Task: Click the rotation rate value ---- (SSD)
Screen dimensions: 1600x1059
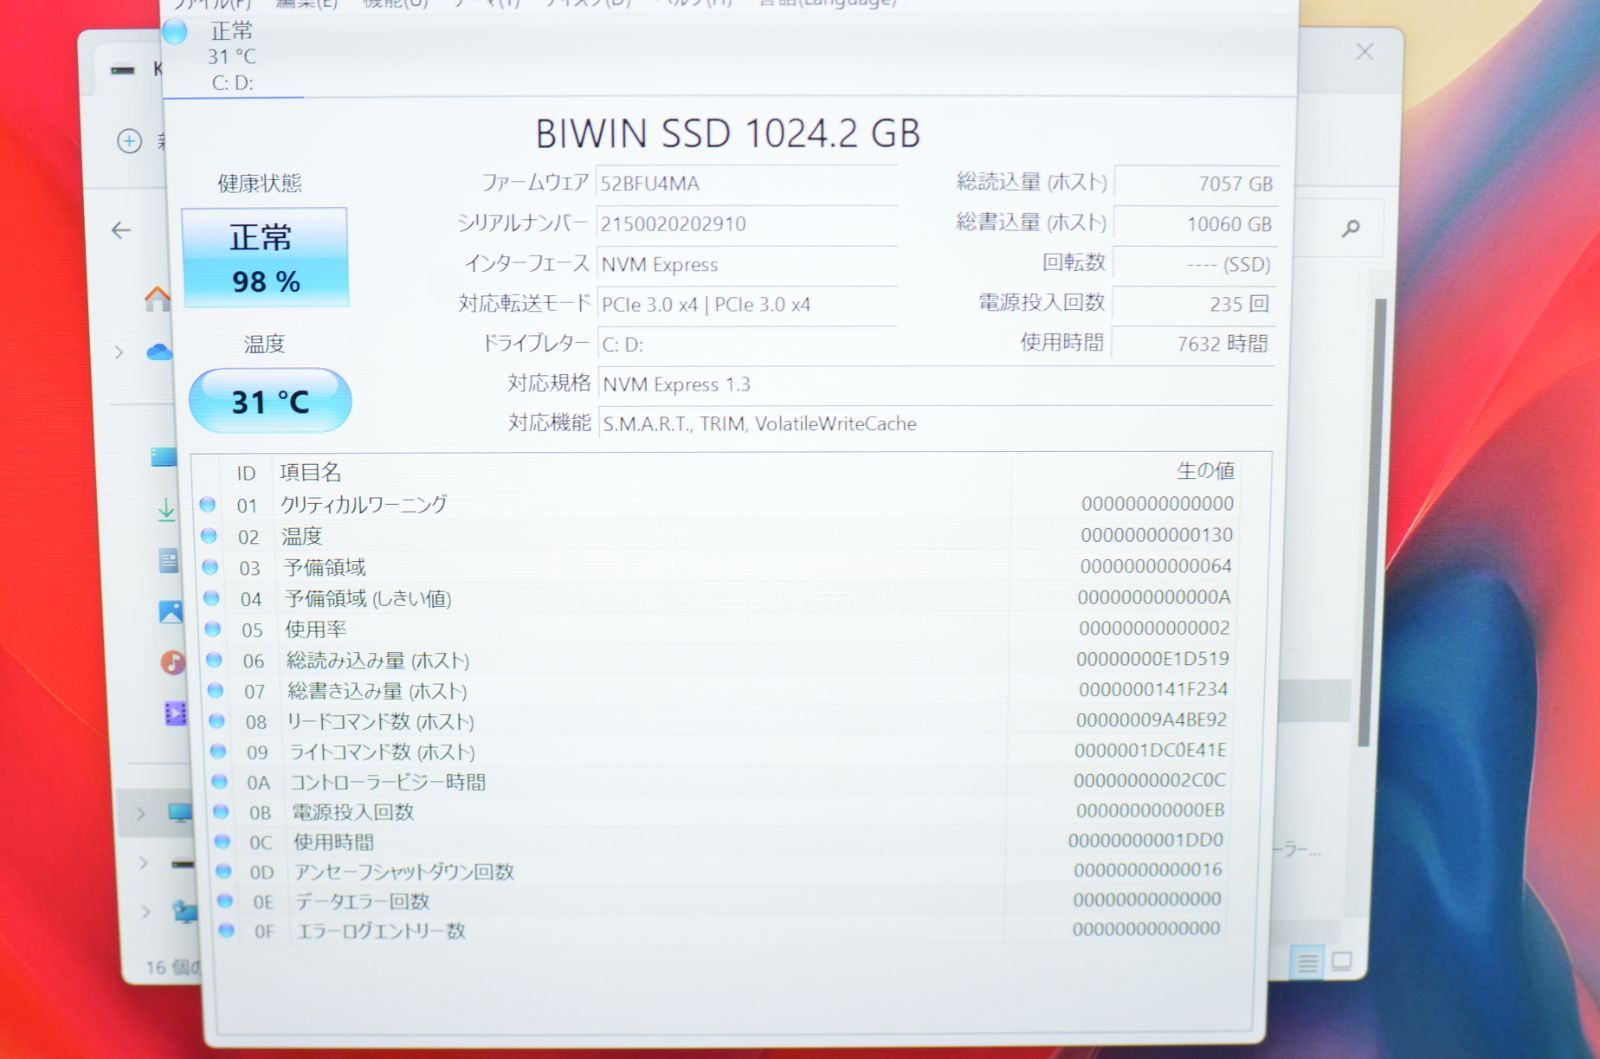Action: point(1194,264)
